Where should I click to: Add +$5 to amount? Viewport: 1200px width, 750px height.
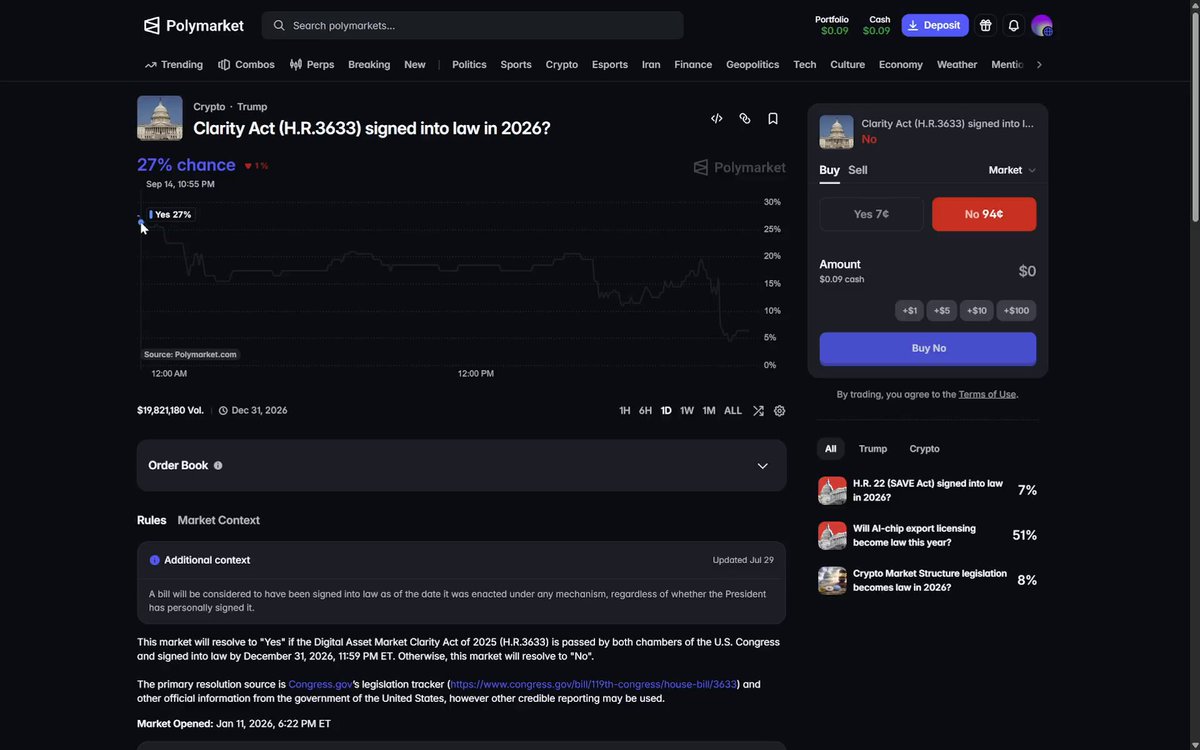coord(942,311)
